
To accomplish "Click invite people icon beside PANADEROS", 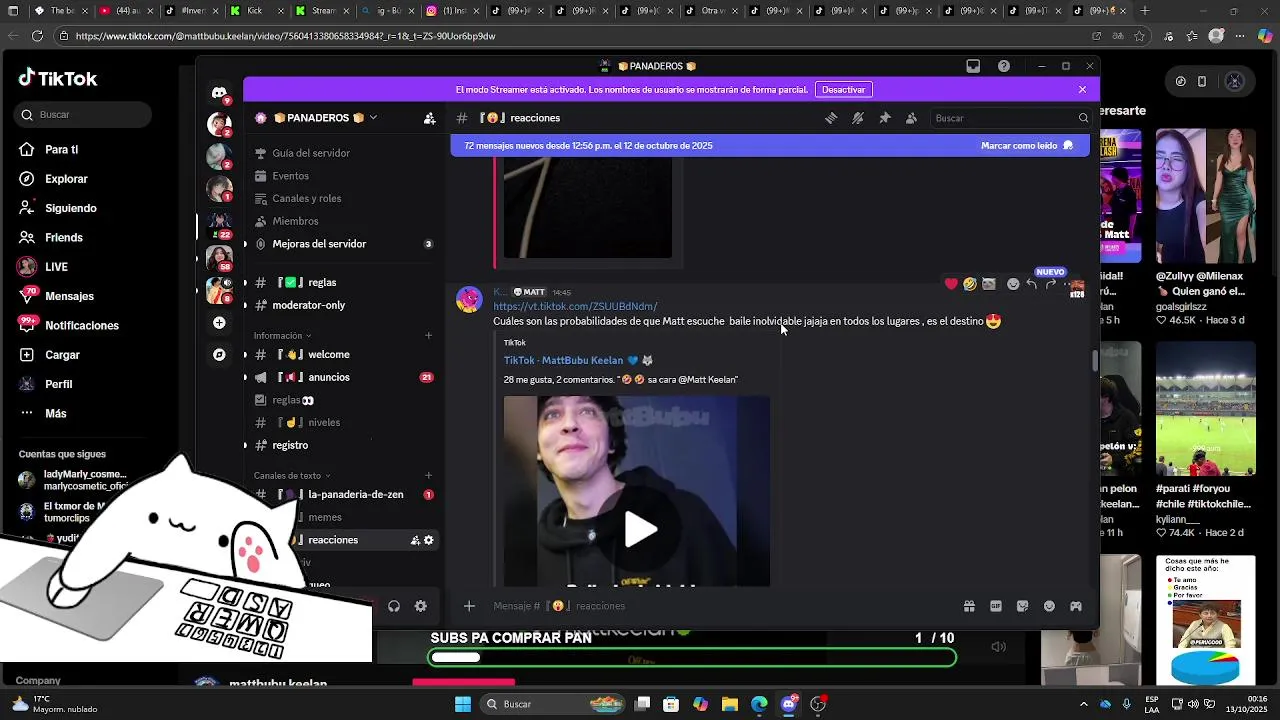I will (x=429, y=118).
